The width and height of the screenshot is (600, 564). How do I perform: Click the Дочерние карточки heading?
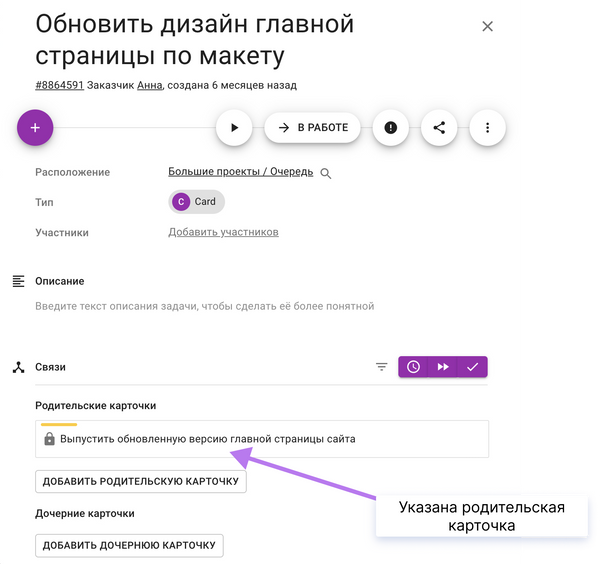point(85,513)
